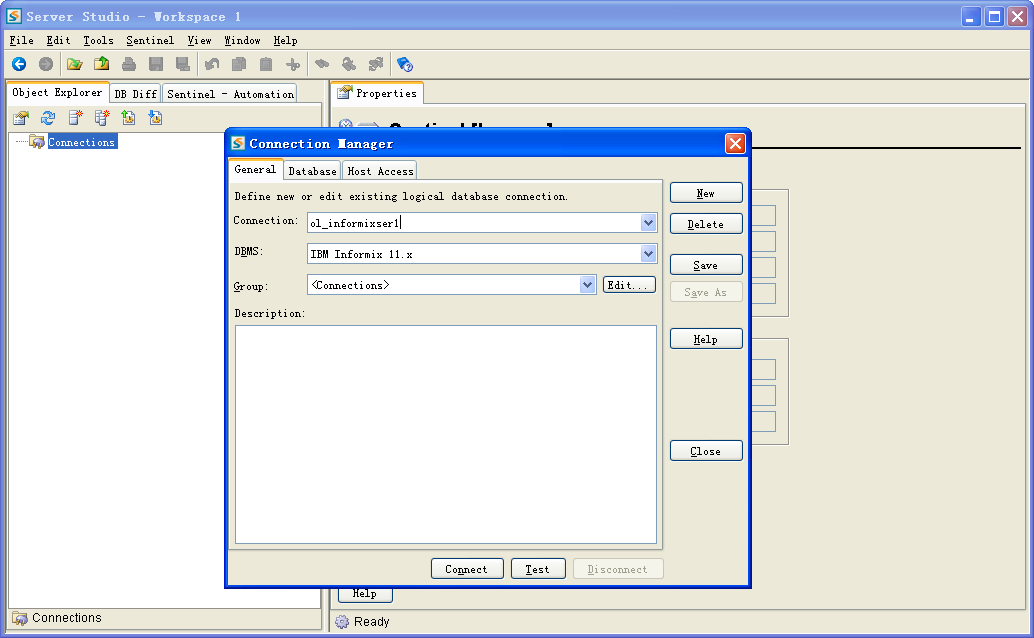
Task: Expand the Connection name dropdown arrow
Action: pyautogui.click(x=648, y=223)
